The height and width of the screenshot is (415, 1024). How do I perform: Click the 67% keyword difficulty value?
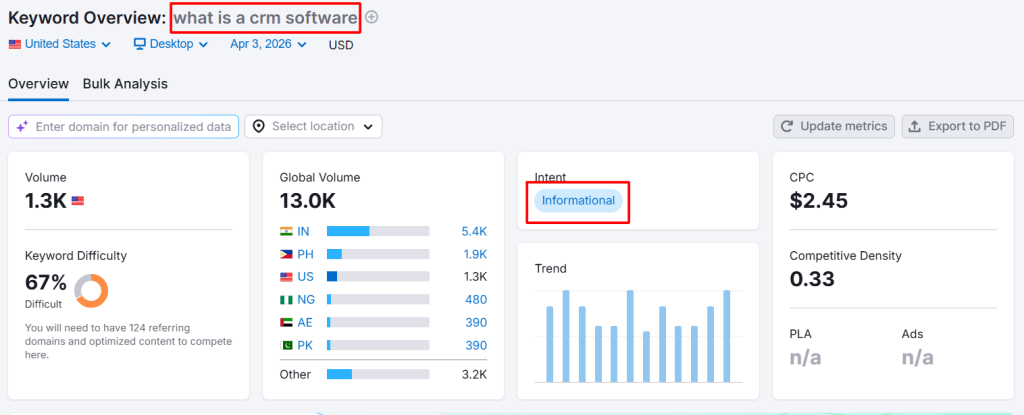pyautogui.click(x=46, y=282)
